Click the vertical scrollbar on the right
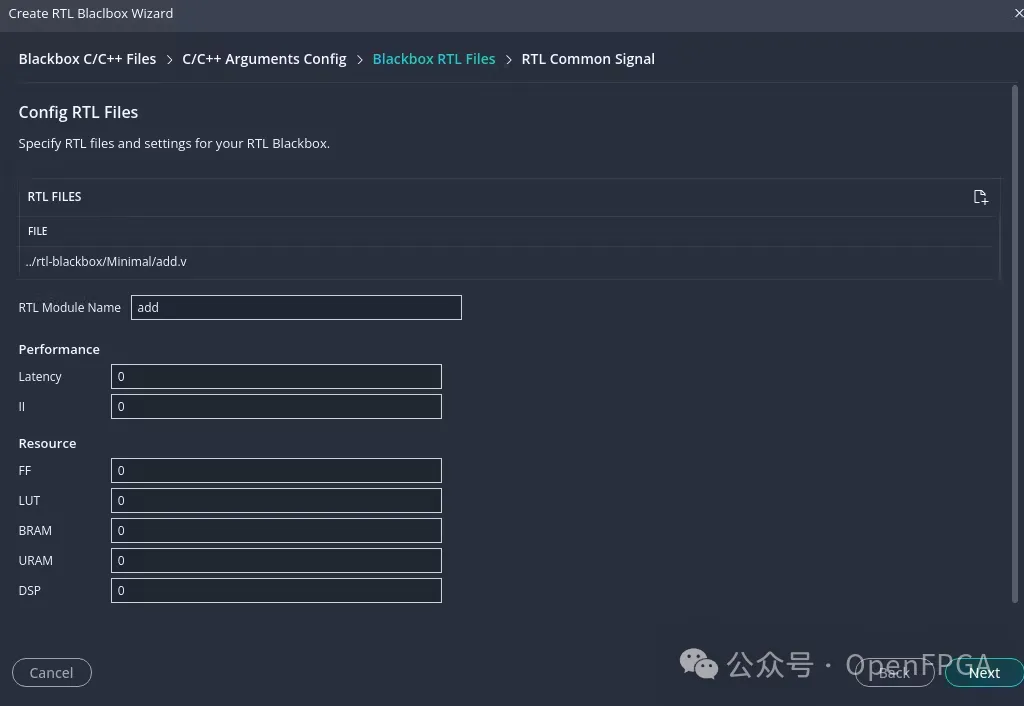The width and height of the screenshot is (1024, 706). pyautogui.click(x=1015, y=300)
